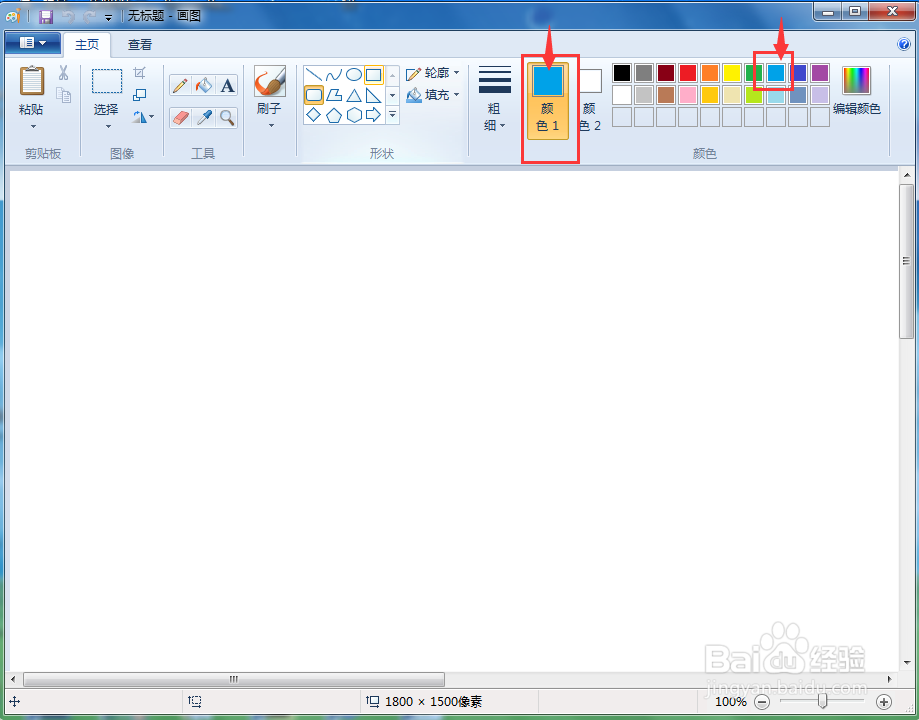
Task: Pick the dark gray color swatch
Action: 644,73
